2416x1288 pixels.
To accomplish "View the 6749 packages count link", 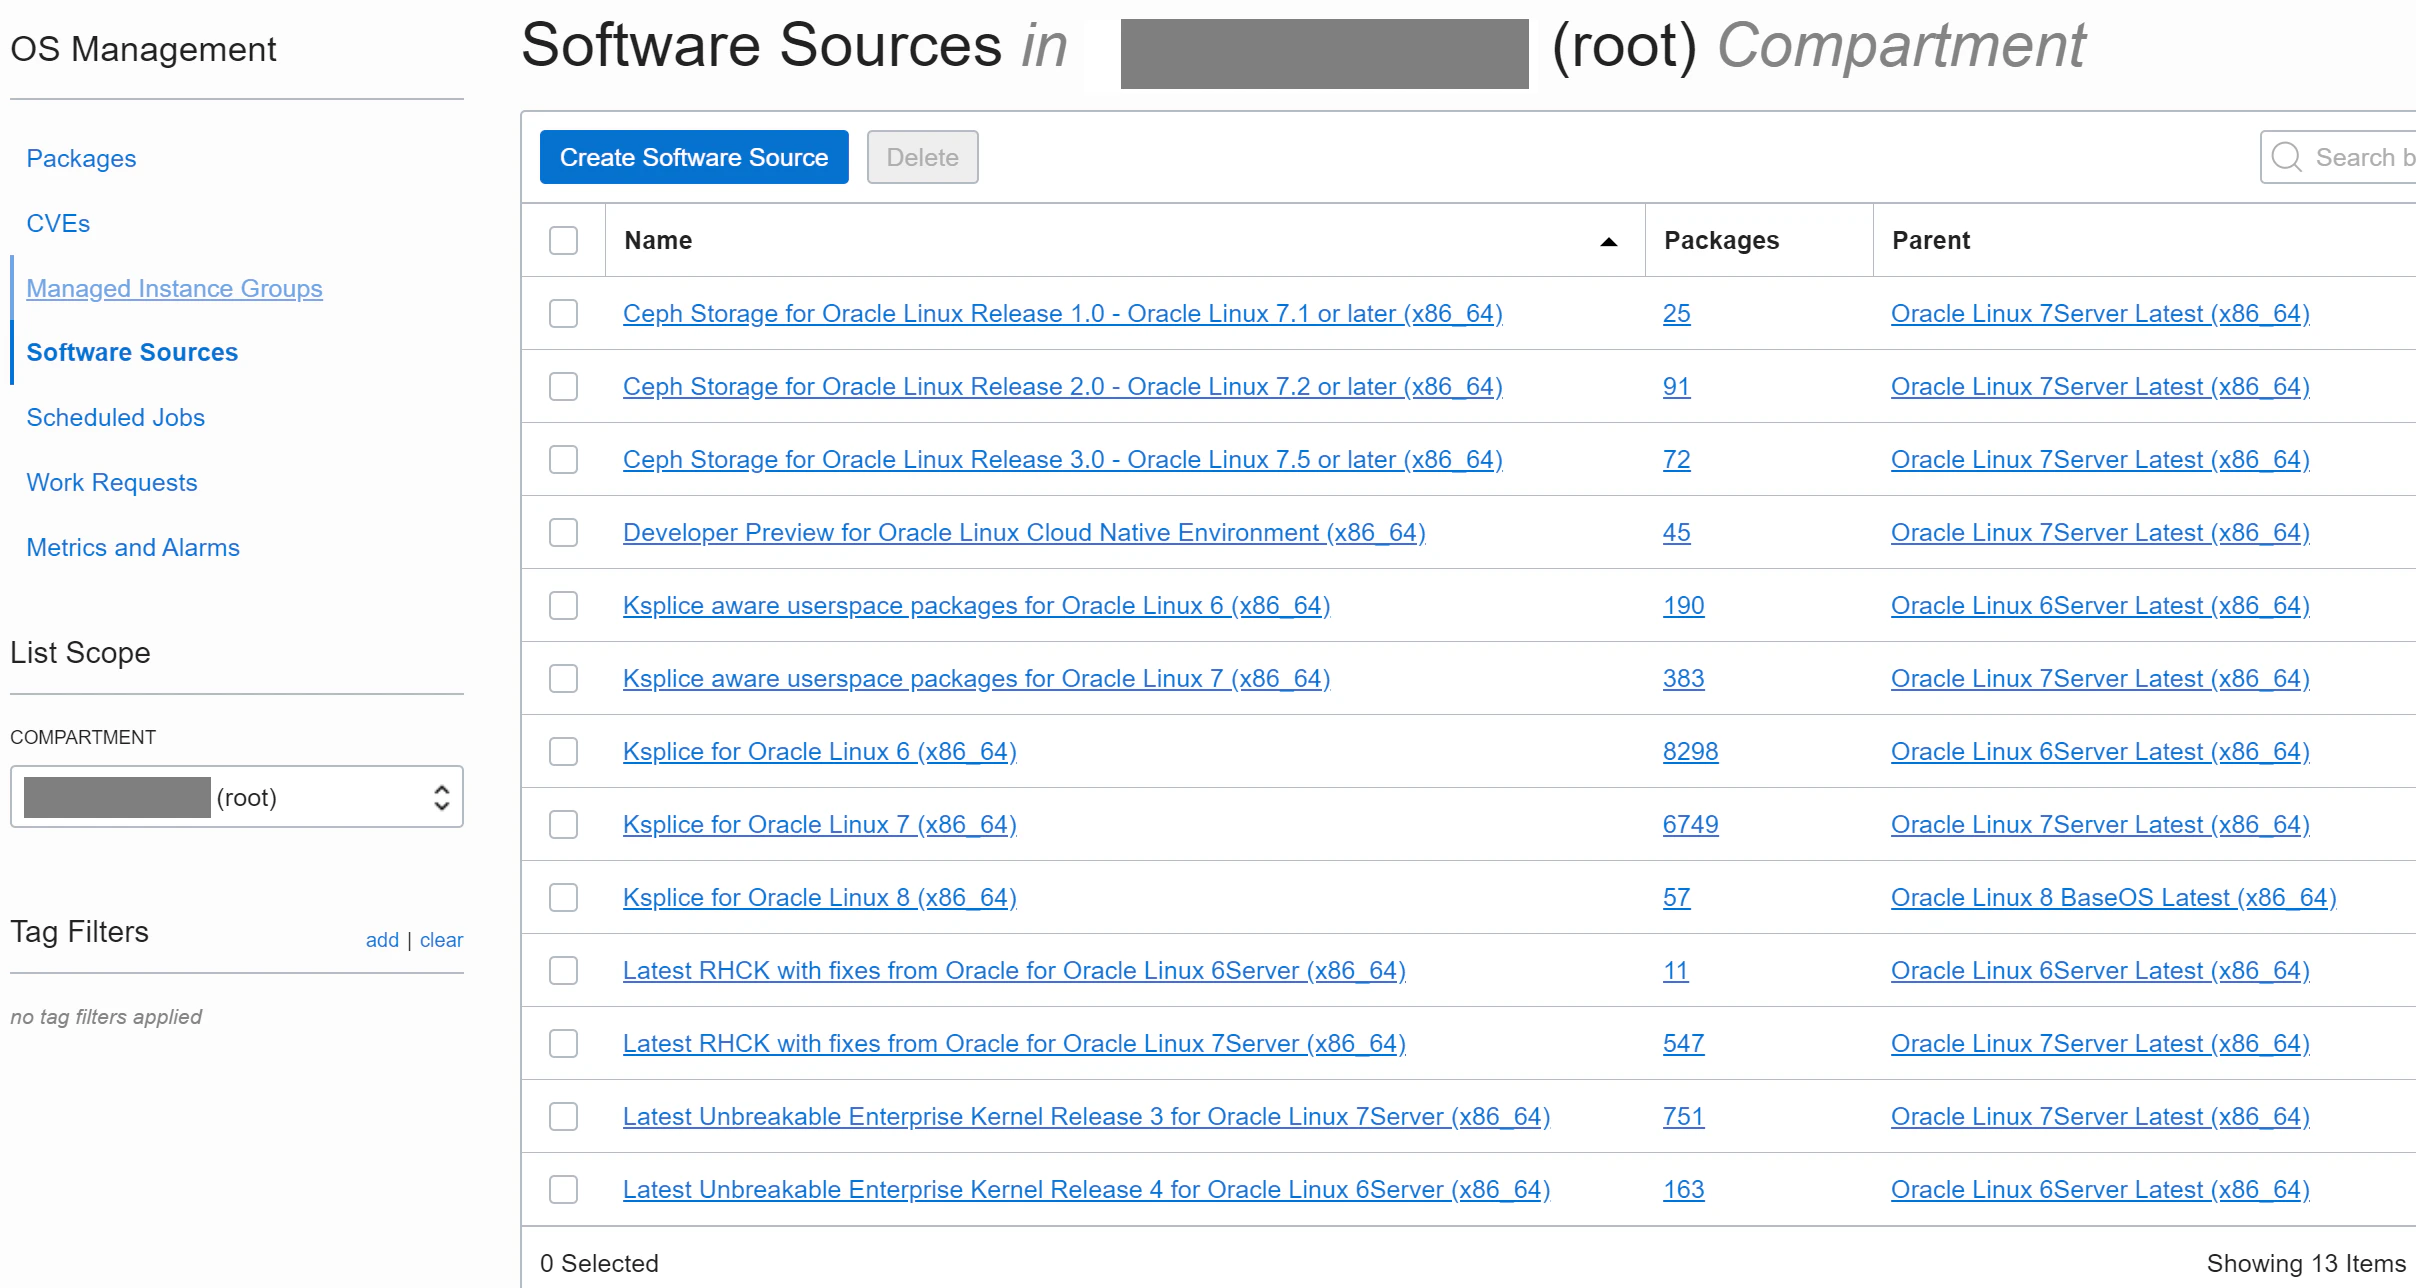I will click(x=1690, y=824).
